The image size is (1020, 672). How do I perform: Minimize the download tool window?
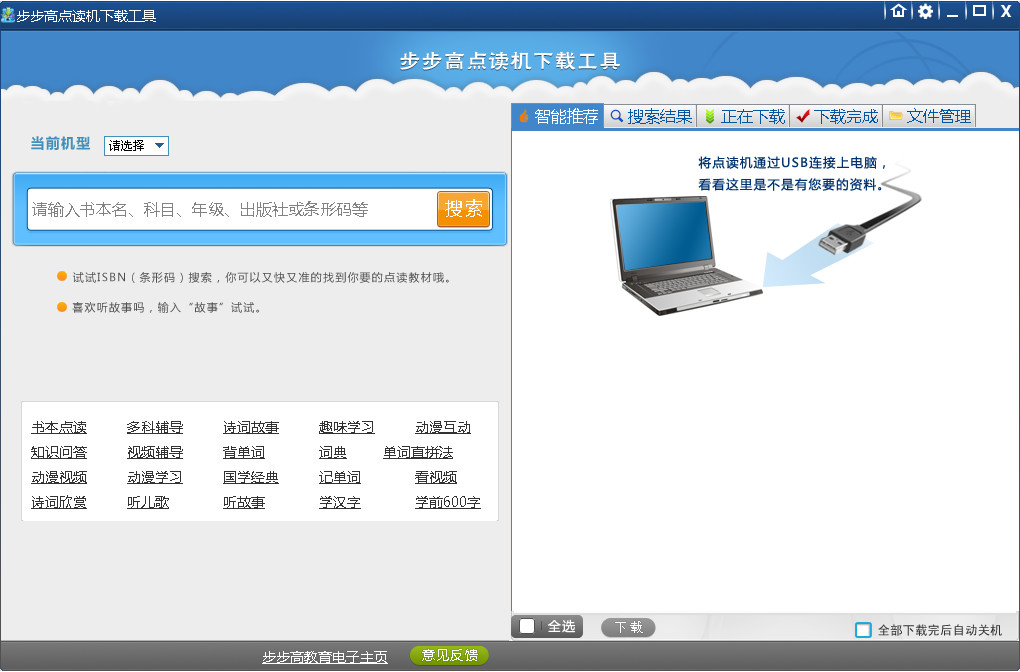[x=952, y=12]
